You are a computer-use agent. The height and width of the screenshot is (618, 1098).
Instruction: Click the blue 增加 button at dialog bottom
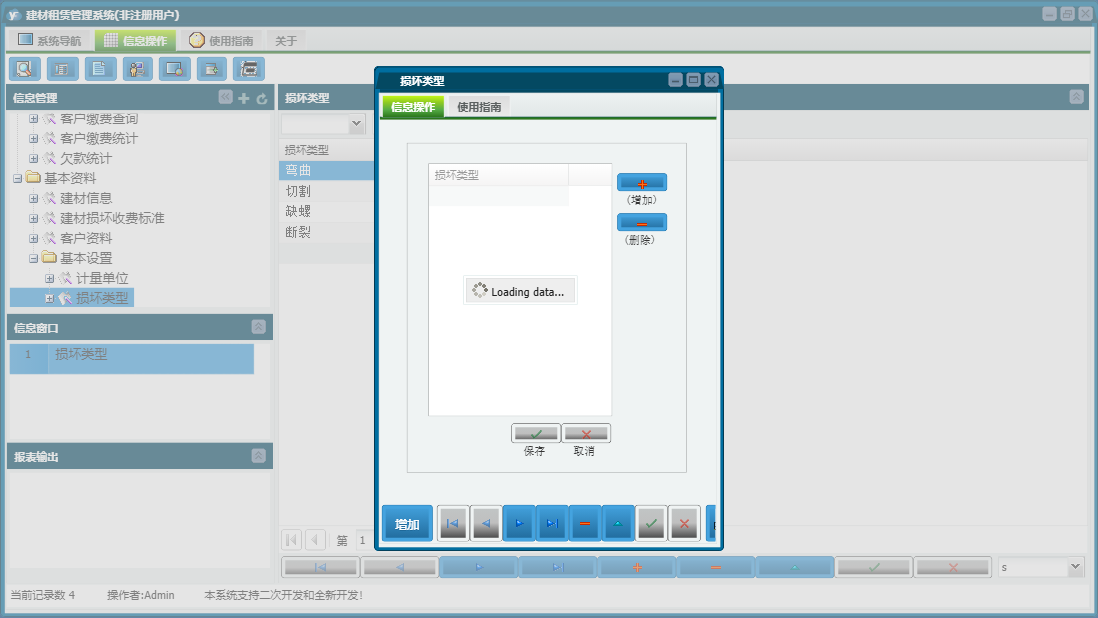tap(407, 524)
